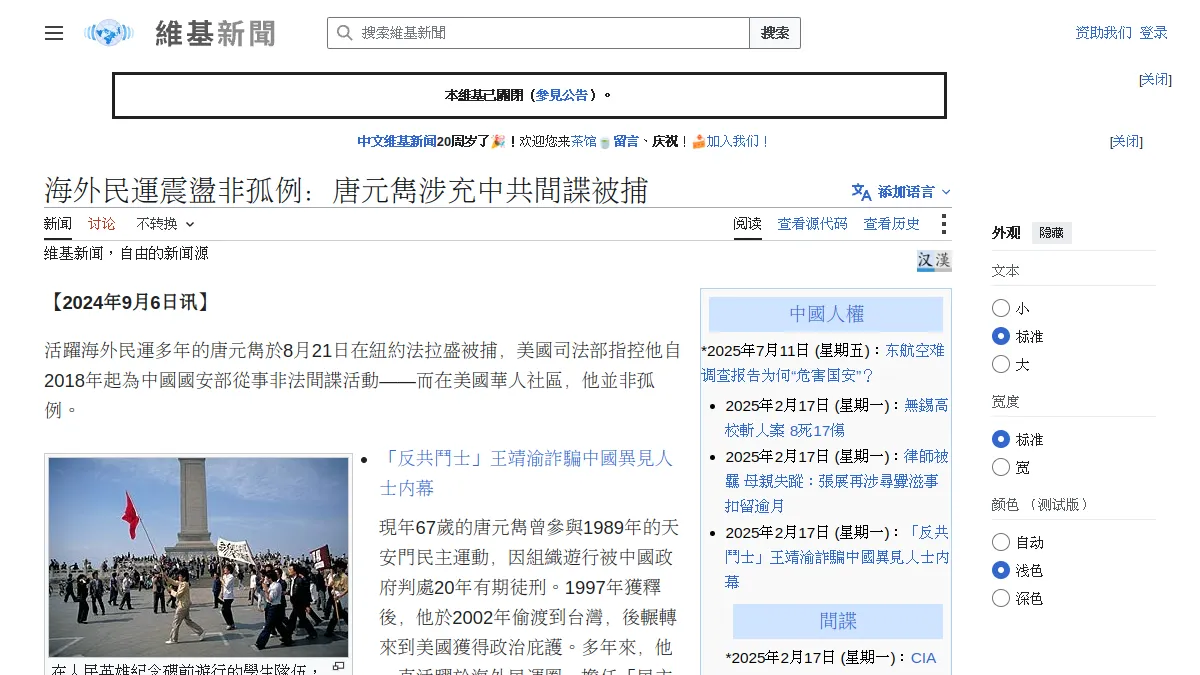Open sidebar 「反共鬥士」王靖渝 news link
This screenshot has width=1200, height=675.
(836, 557)
